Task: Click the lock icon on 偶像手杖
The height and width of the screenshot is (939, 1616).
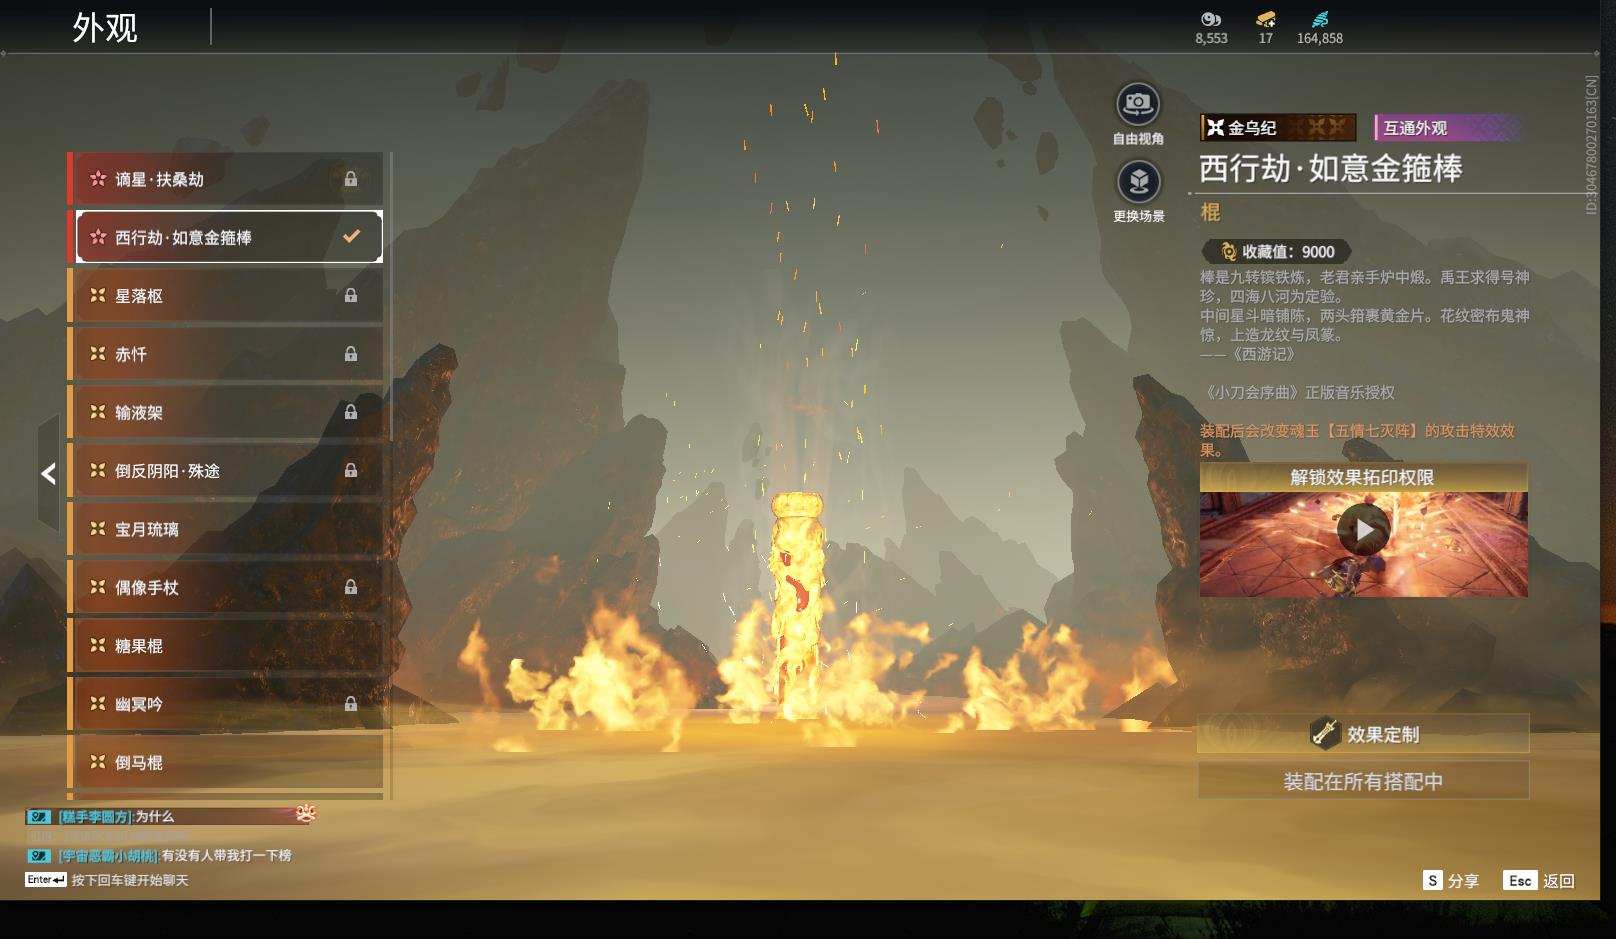Action: pos(351,587)
